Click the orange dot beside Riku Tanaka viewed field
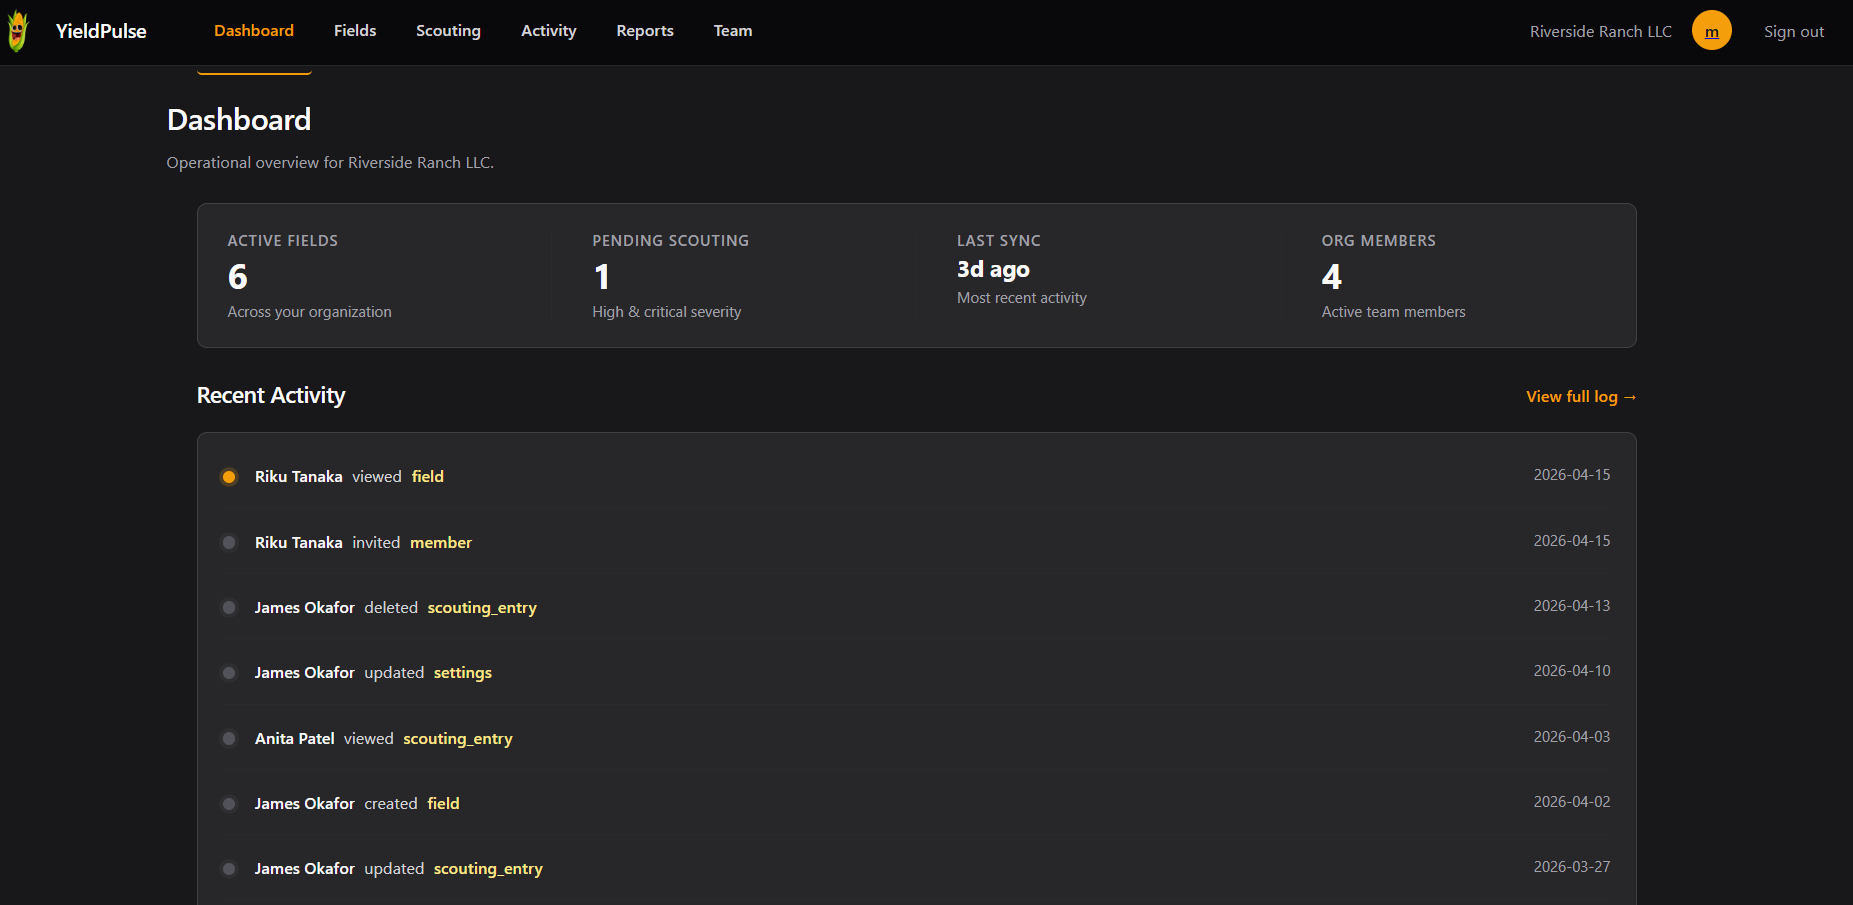This screenshot has width=1853, height=905. [x=229, y=477]
